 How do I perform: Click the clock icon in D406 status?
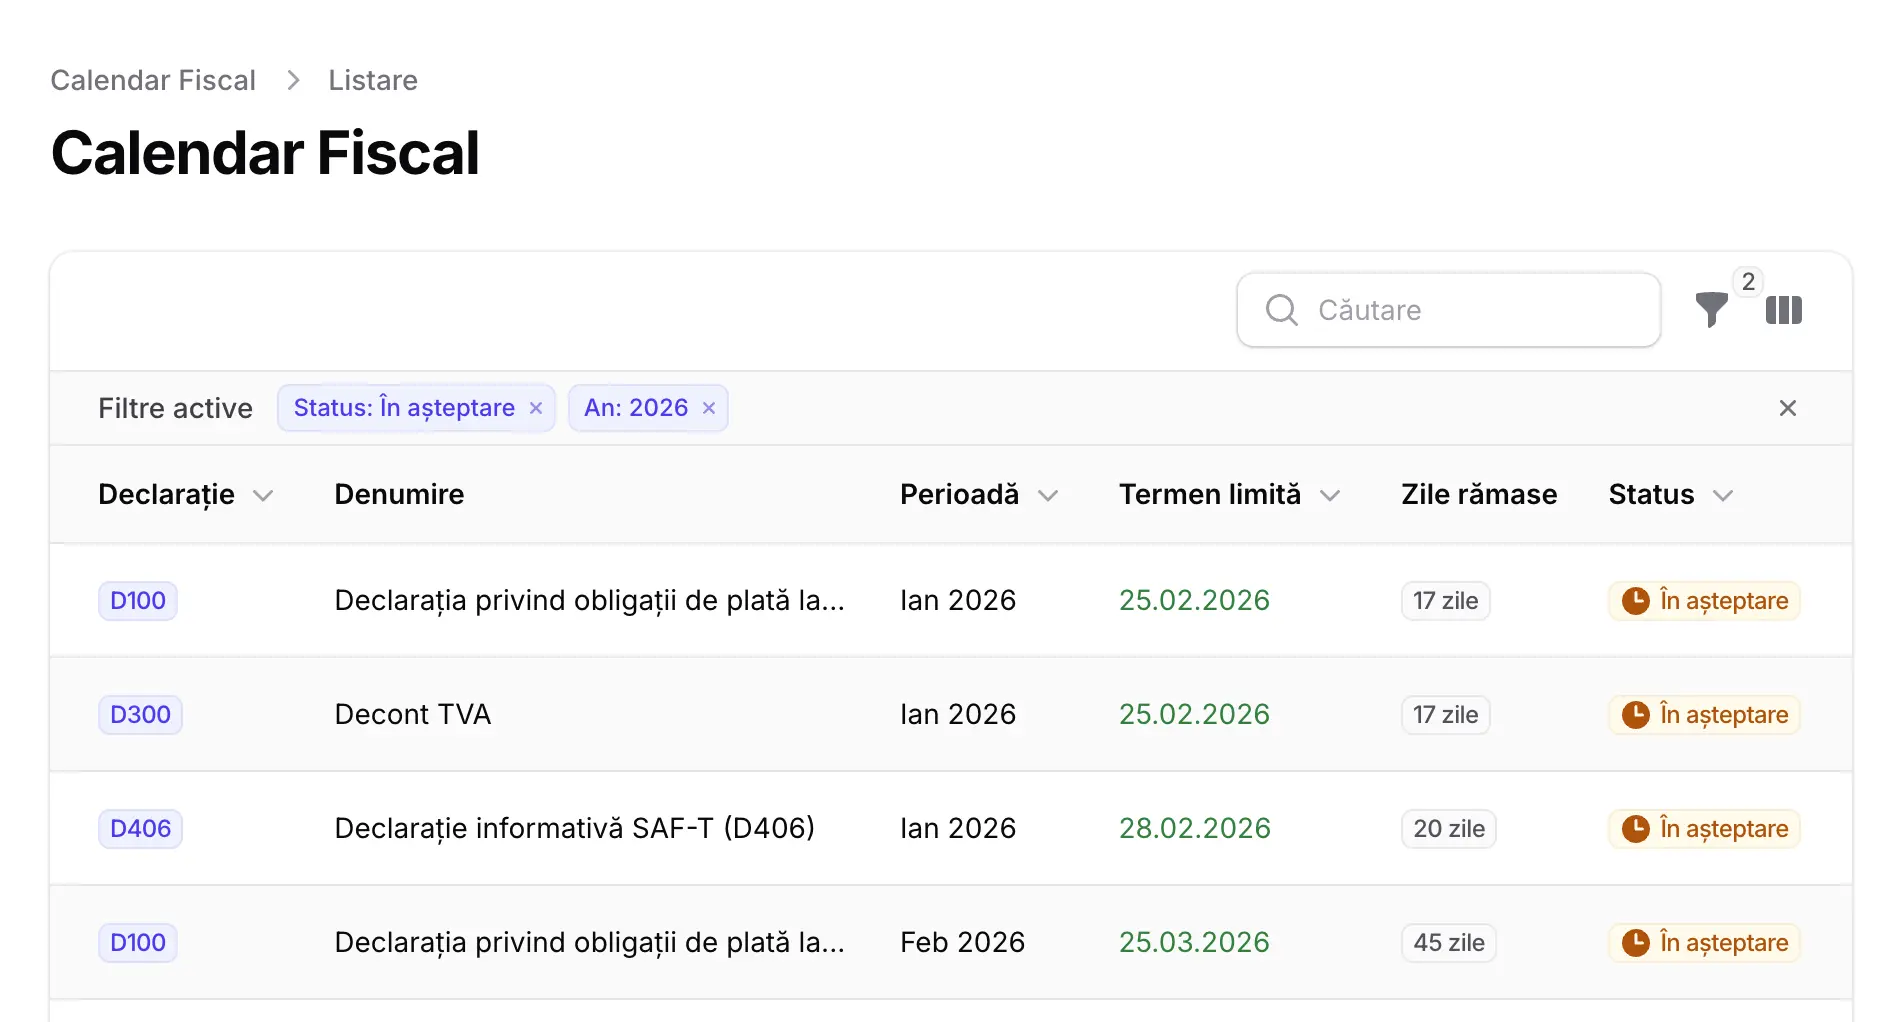click(1635, 829)
